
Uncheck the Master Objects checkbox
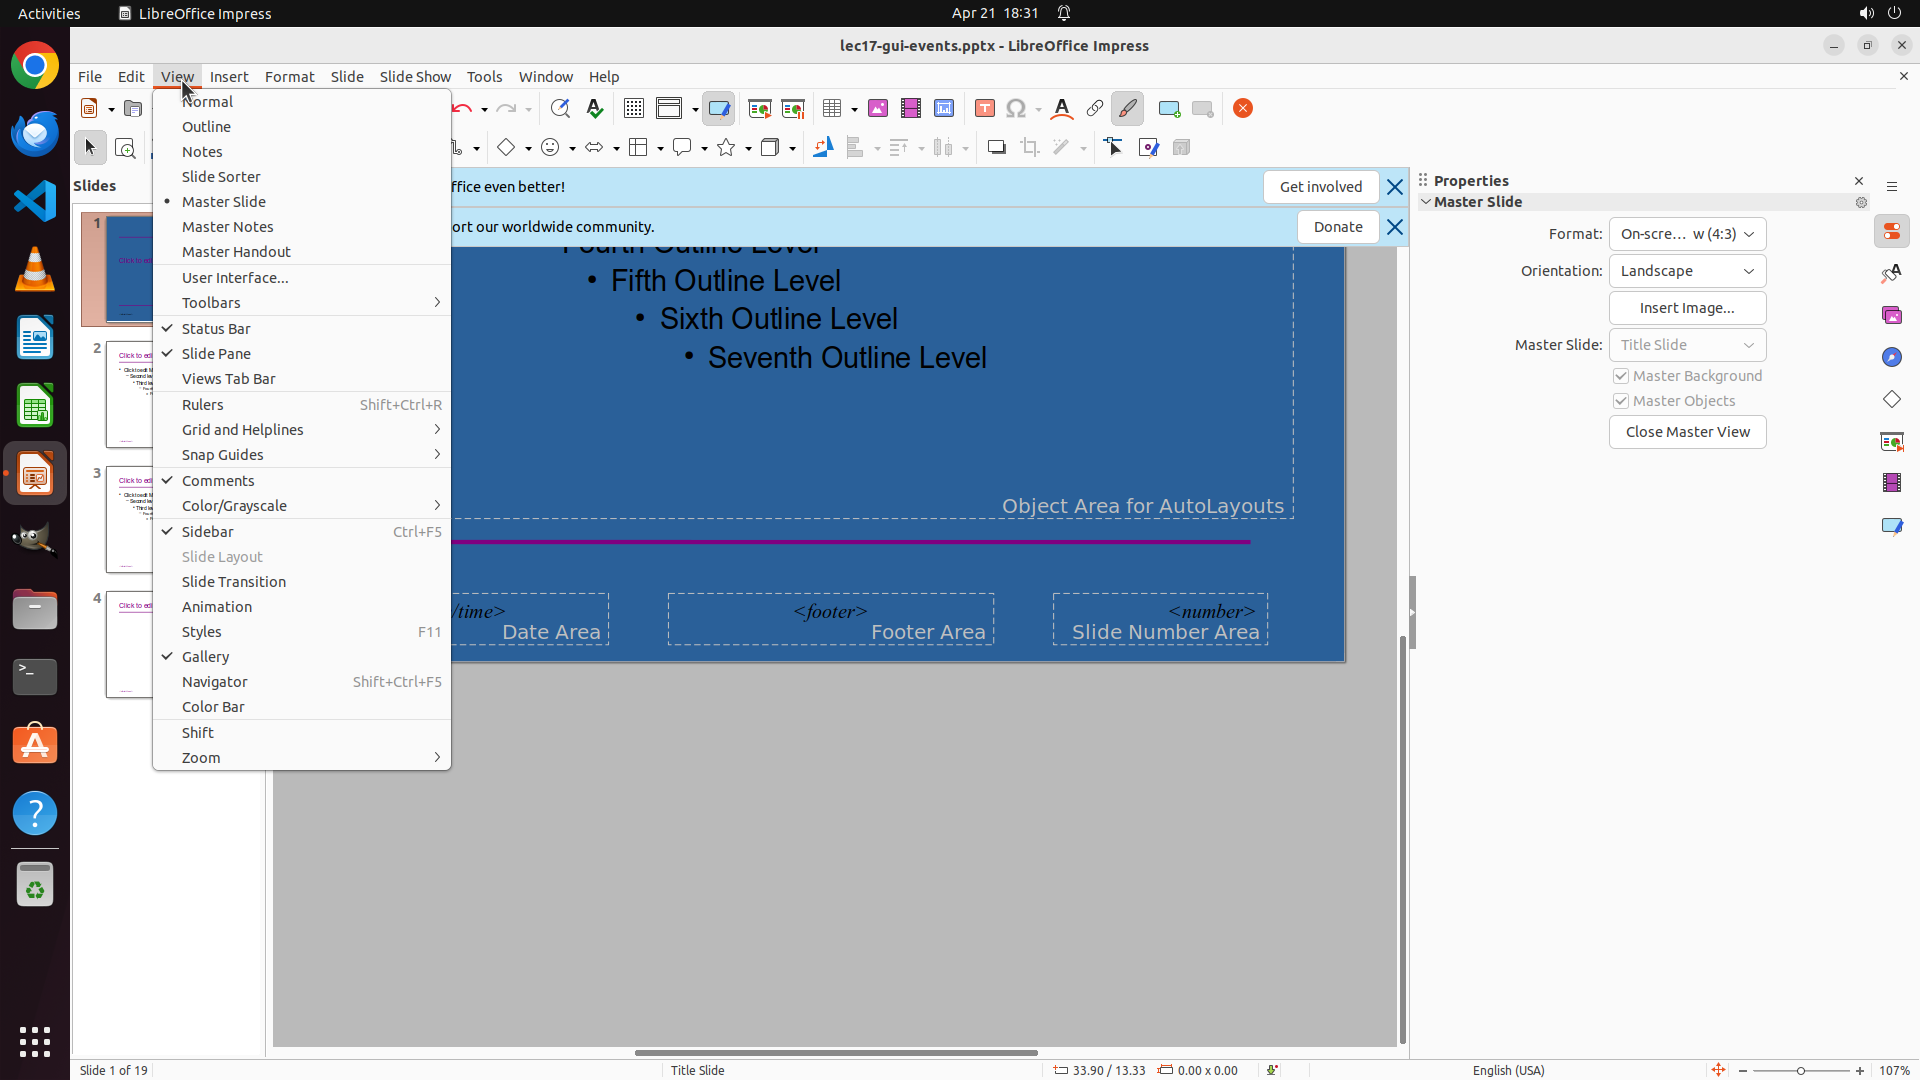[x=1621, y=401]
